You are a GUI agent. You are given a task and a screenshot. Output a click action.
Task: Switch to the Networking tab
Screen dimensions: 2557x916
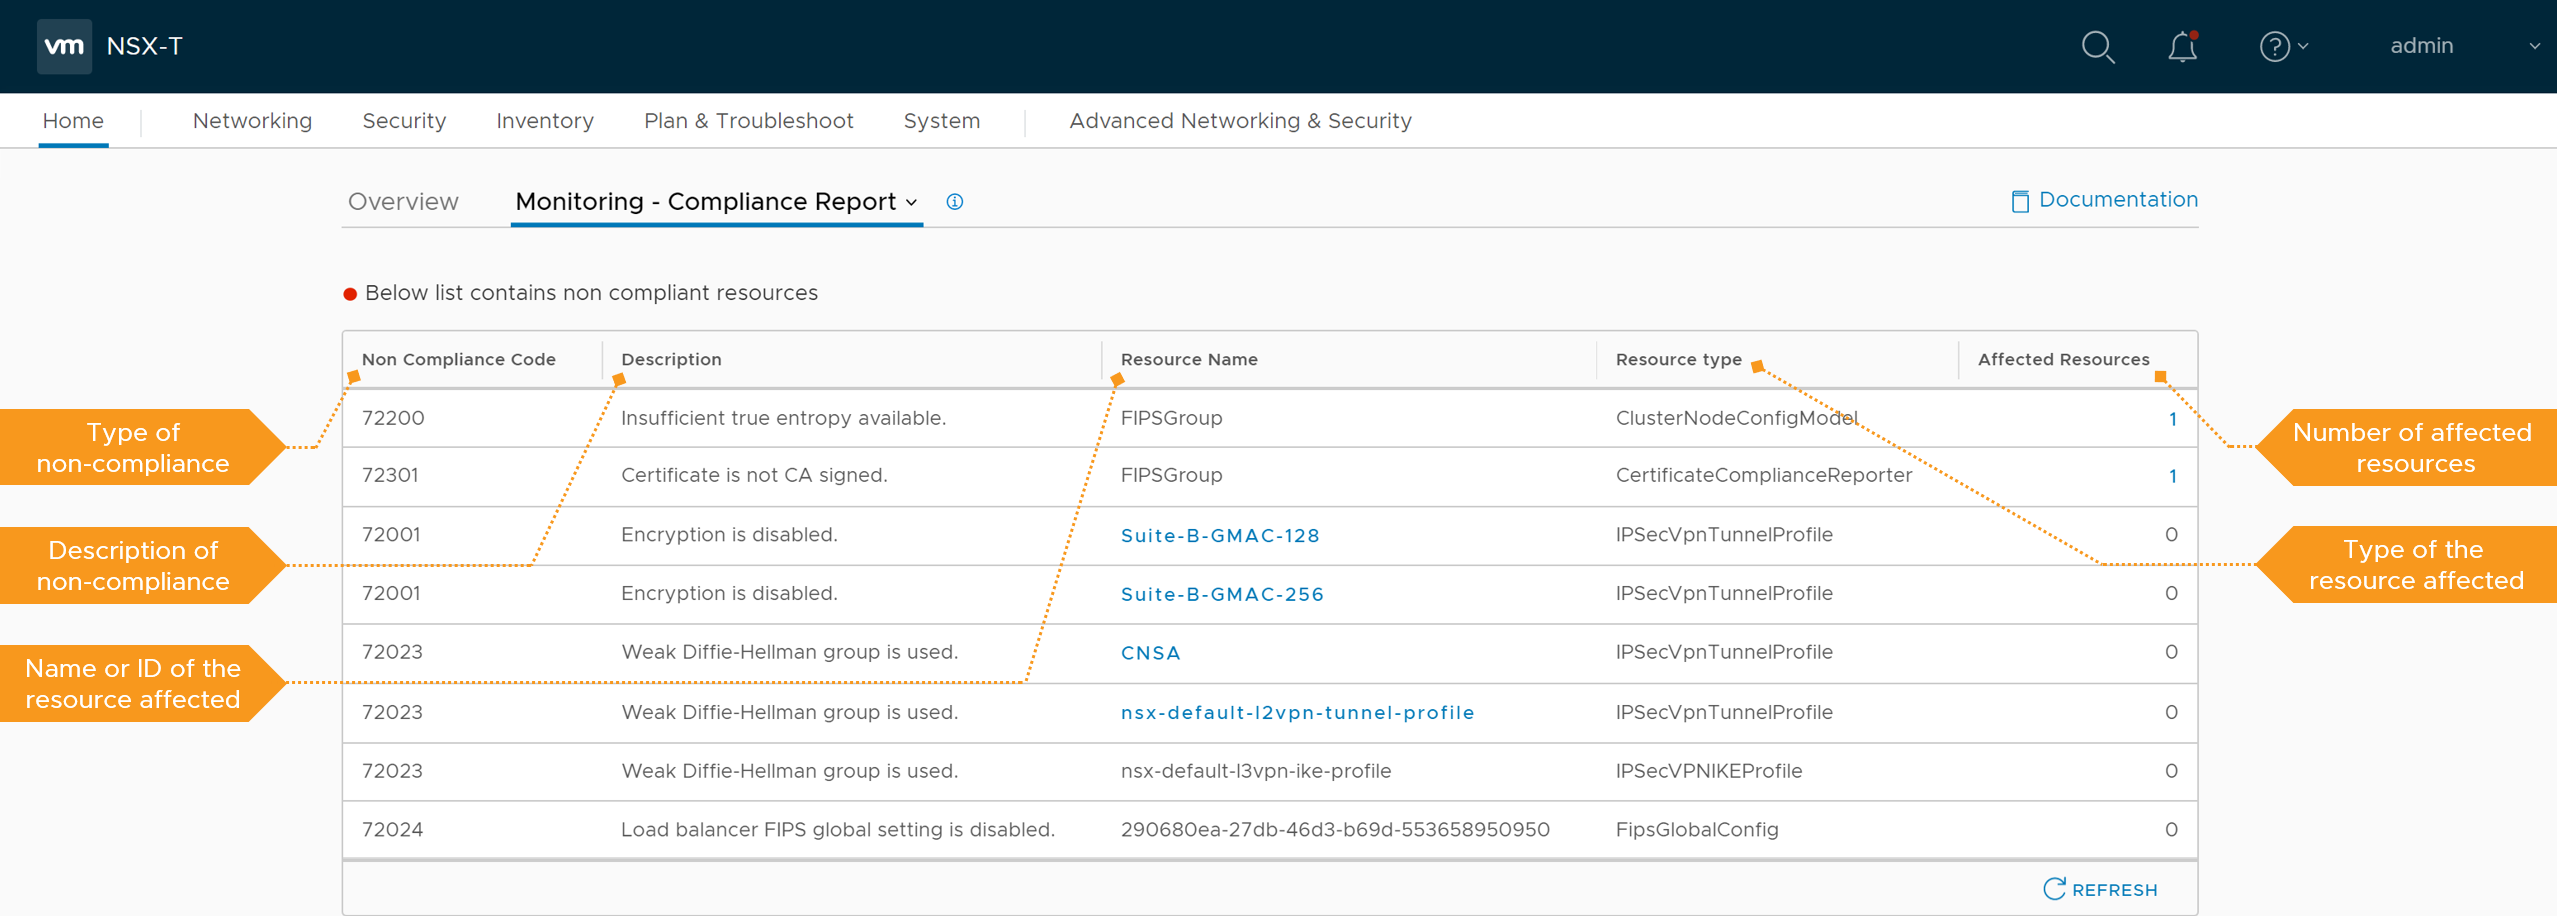(252, 121)
